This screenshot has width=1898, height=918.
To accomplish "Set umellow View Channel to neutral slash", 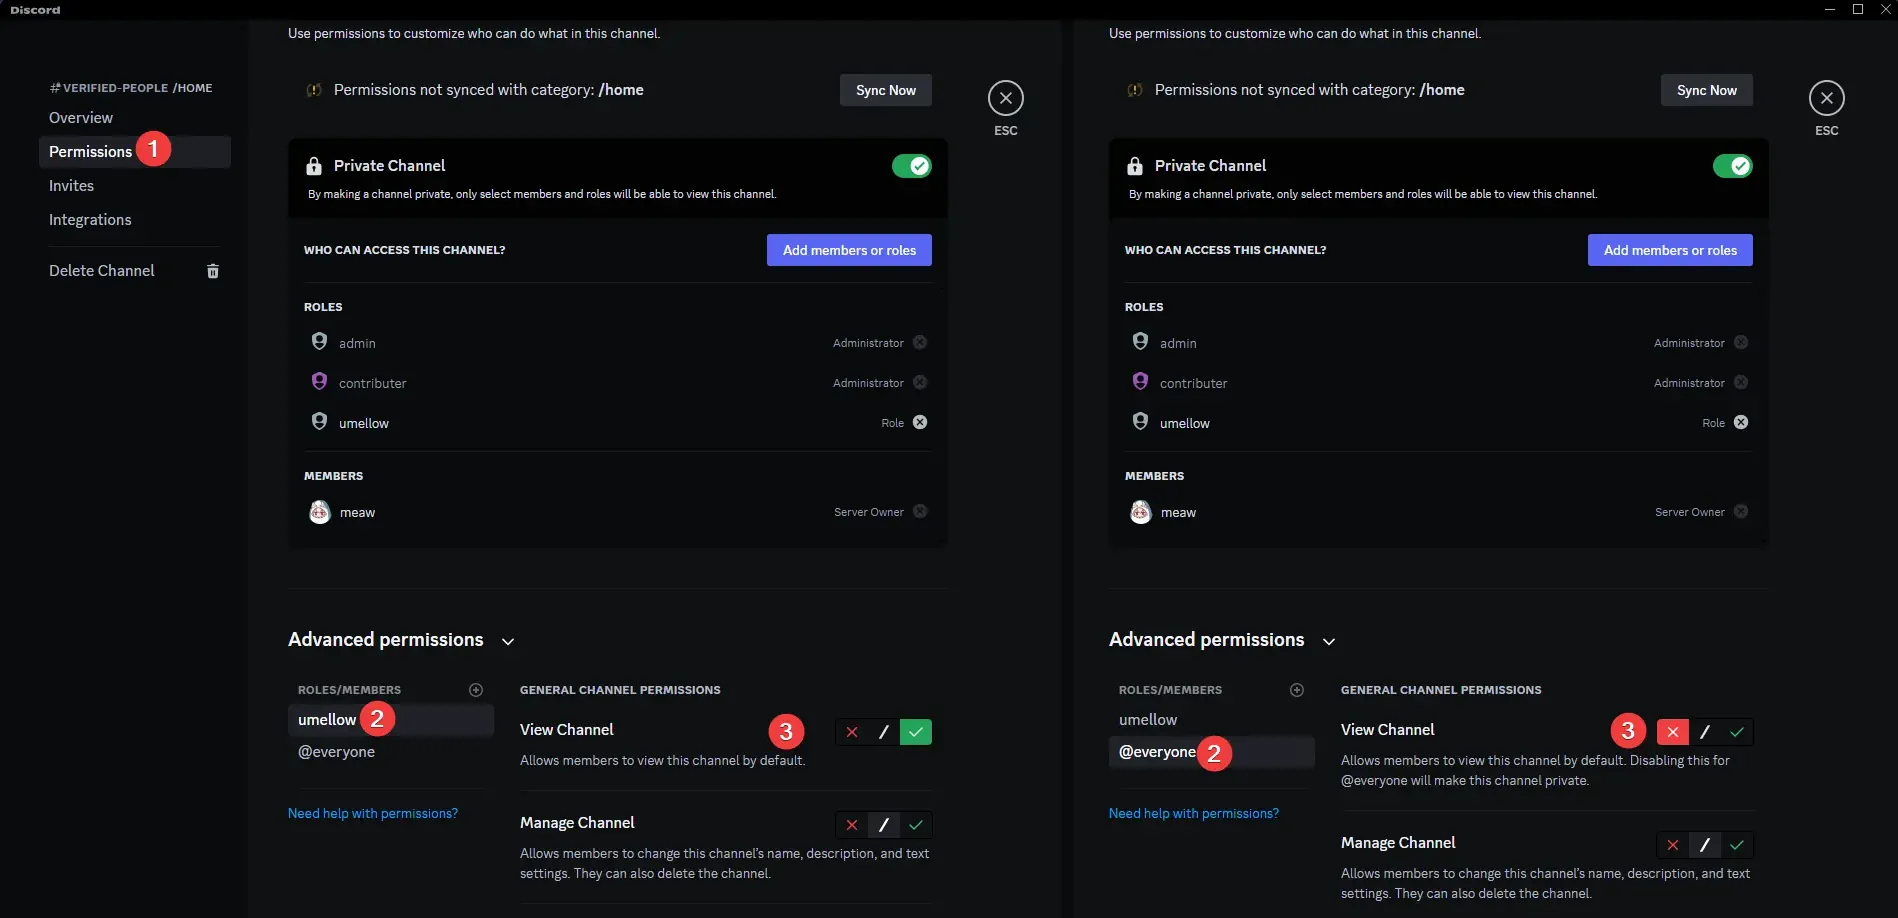I will click(884, 732).
